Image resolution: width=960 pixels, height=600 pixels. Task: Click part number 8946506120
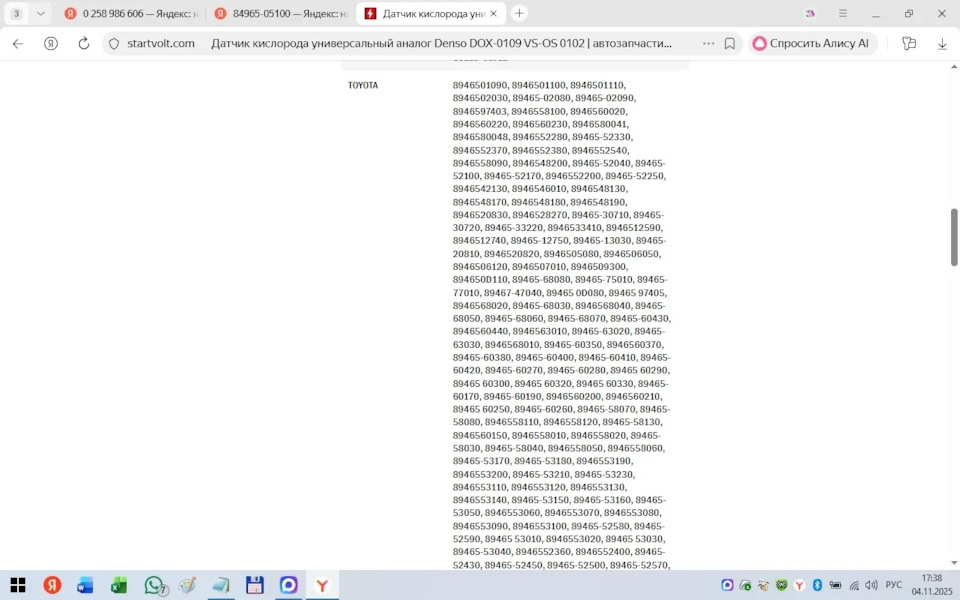tap(480, 267)
